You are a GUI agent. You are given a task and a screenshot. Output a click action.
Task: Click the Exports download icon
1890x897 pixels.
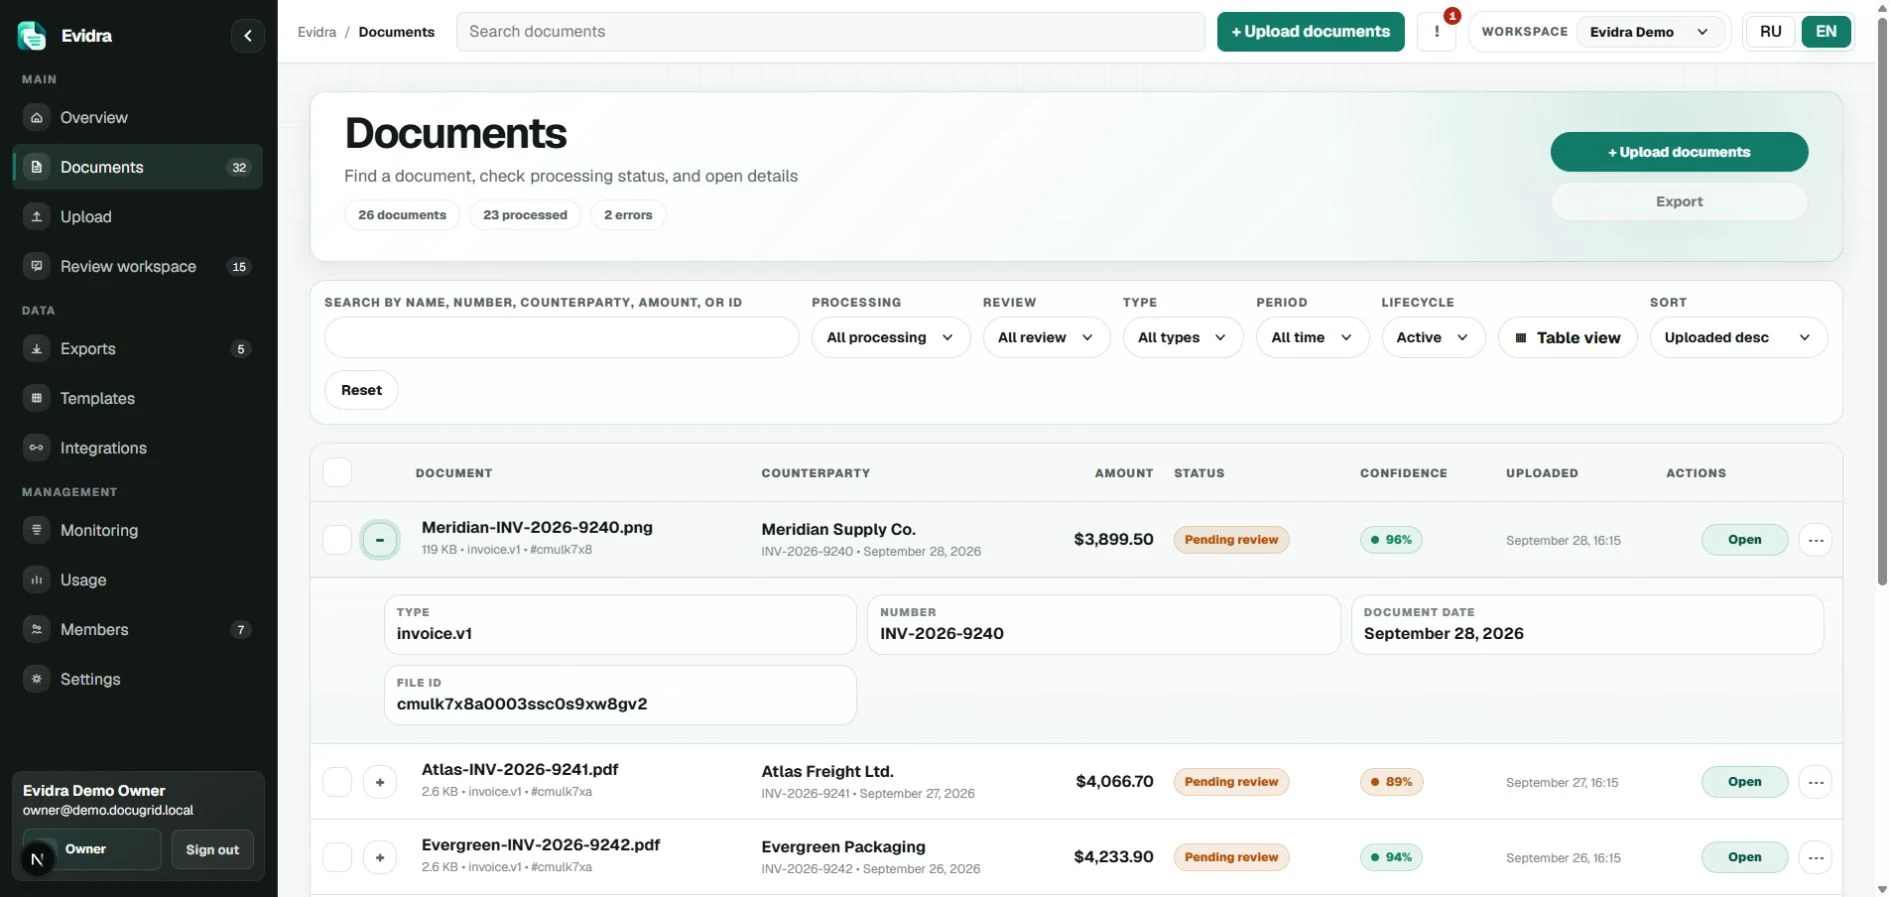pyautogui.click(x=37, y=349)
